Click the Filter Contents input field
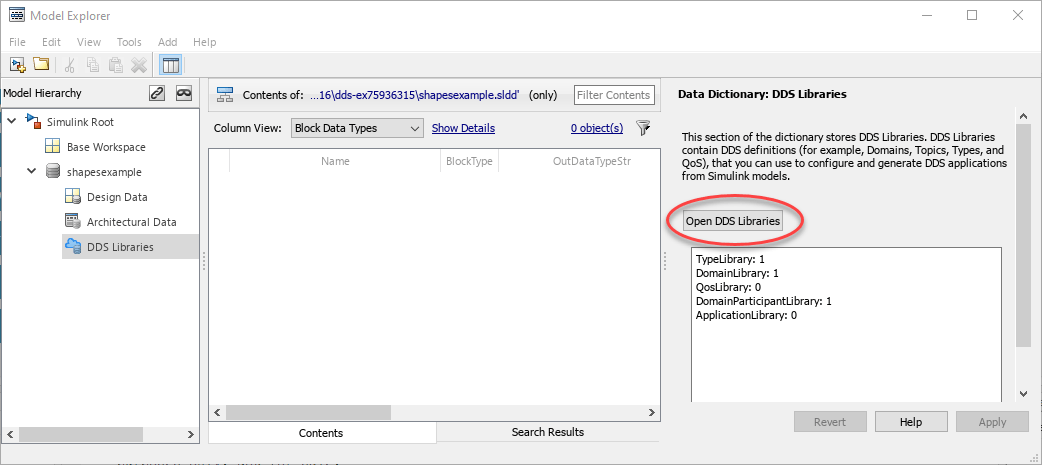 [614, 95]
